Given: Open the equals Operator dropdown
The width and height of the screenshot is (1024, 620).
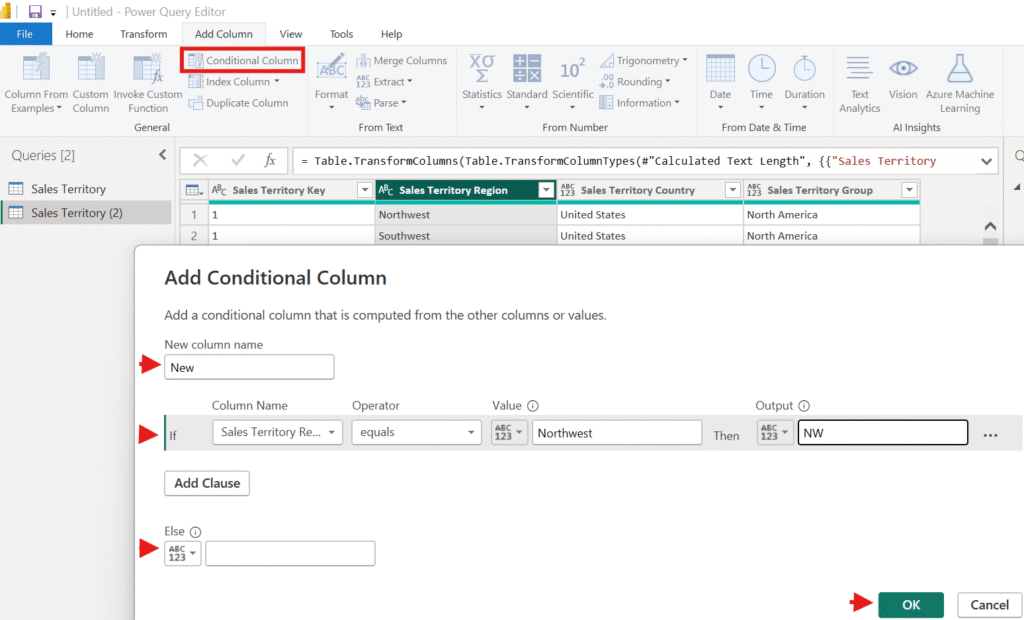Looking at the screenshot, I should [x=416, y=432].
